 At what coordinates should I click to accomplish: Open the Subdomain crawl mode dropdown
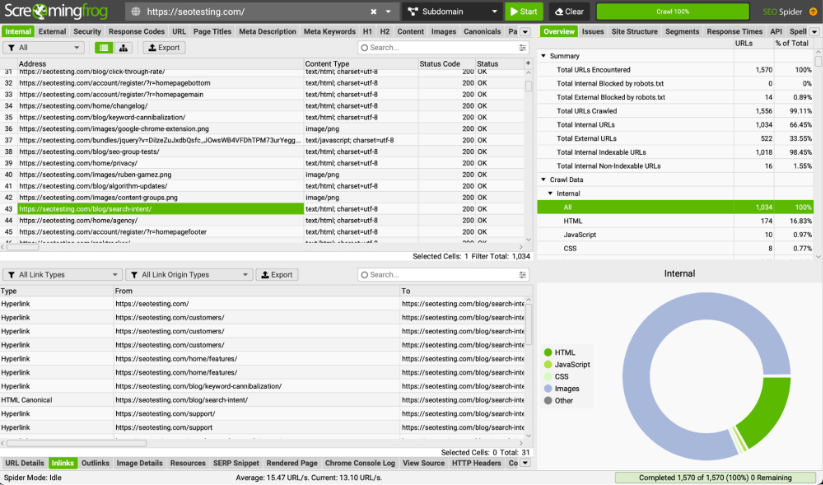coord(450,12)
